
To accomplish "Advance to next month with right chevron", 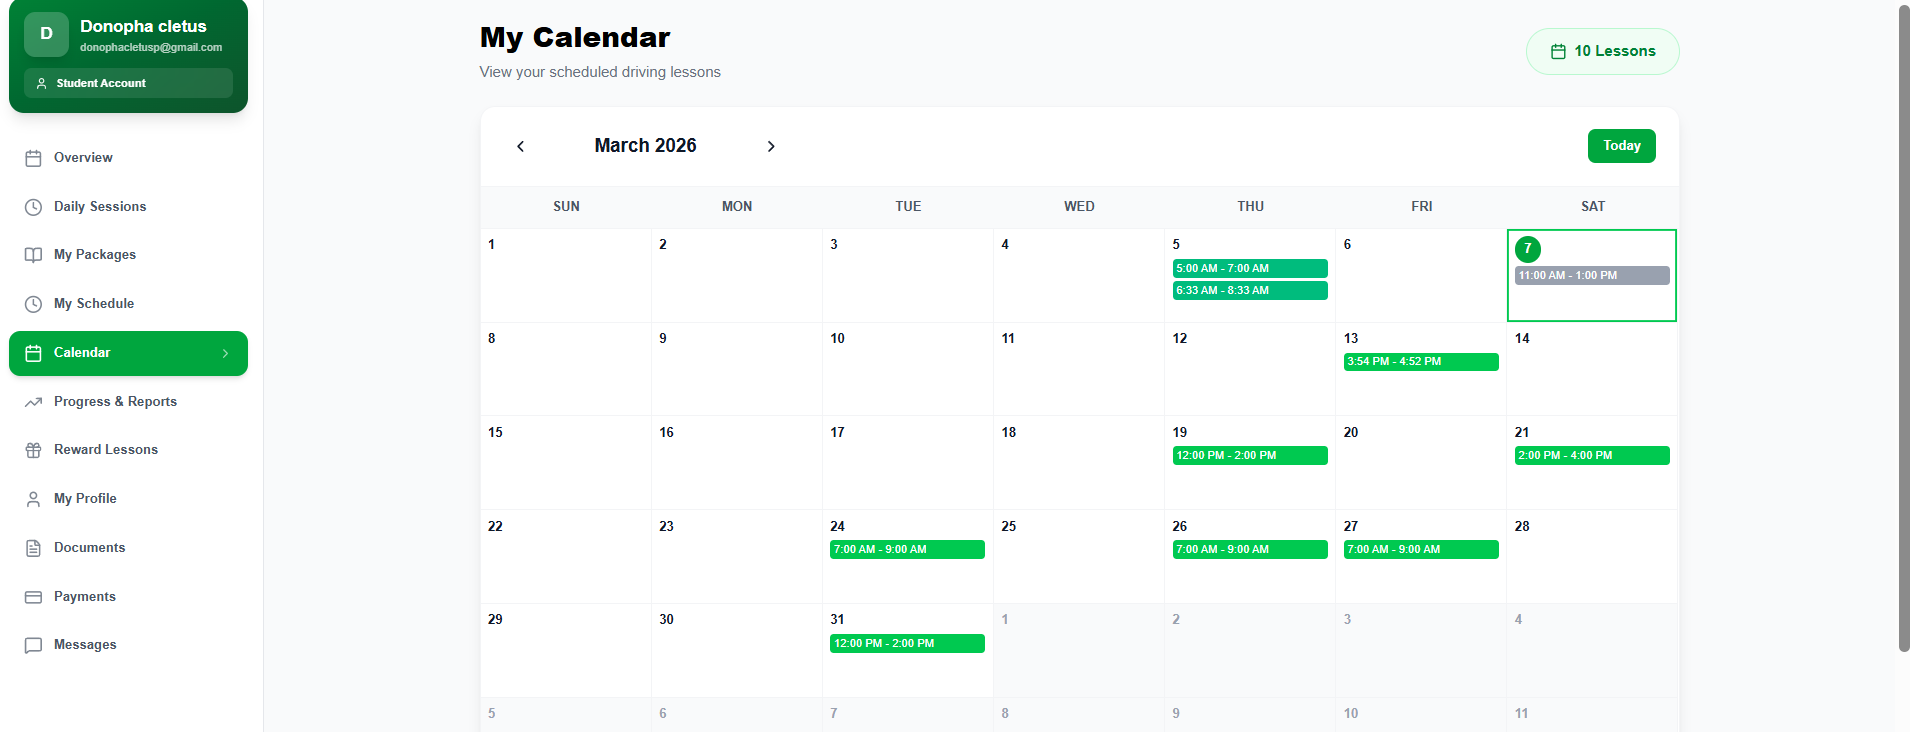I will click(771, 146).
